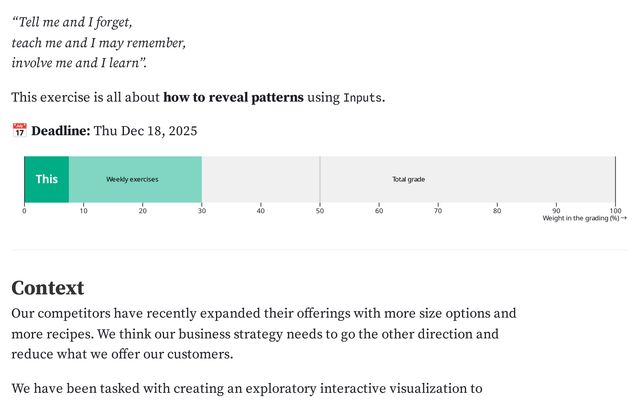Click the 100 tick label on the axis
The height and width of the screenshot is (400, 640).
coord(615,210)
